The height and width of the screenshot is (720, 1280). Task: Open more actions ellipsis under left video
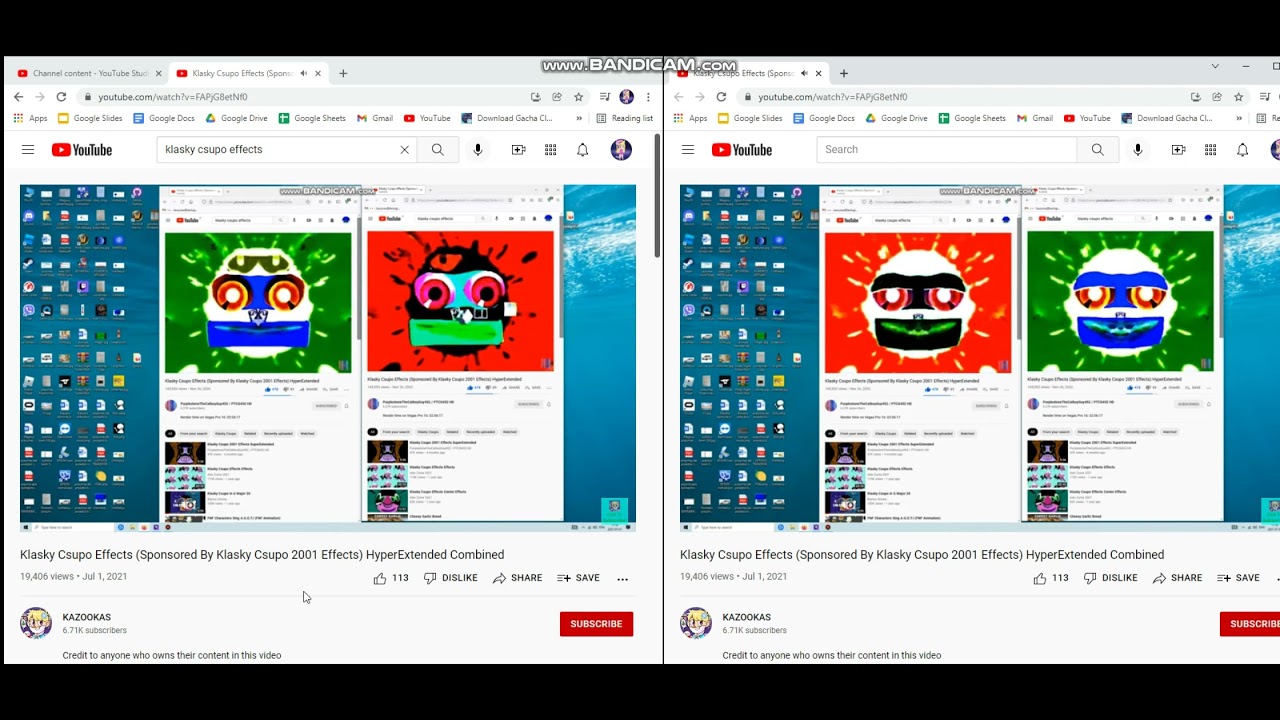point(622,578)
